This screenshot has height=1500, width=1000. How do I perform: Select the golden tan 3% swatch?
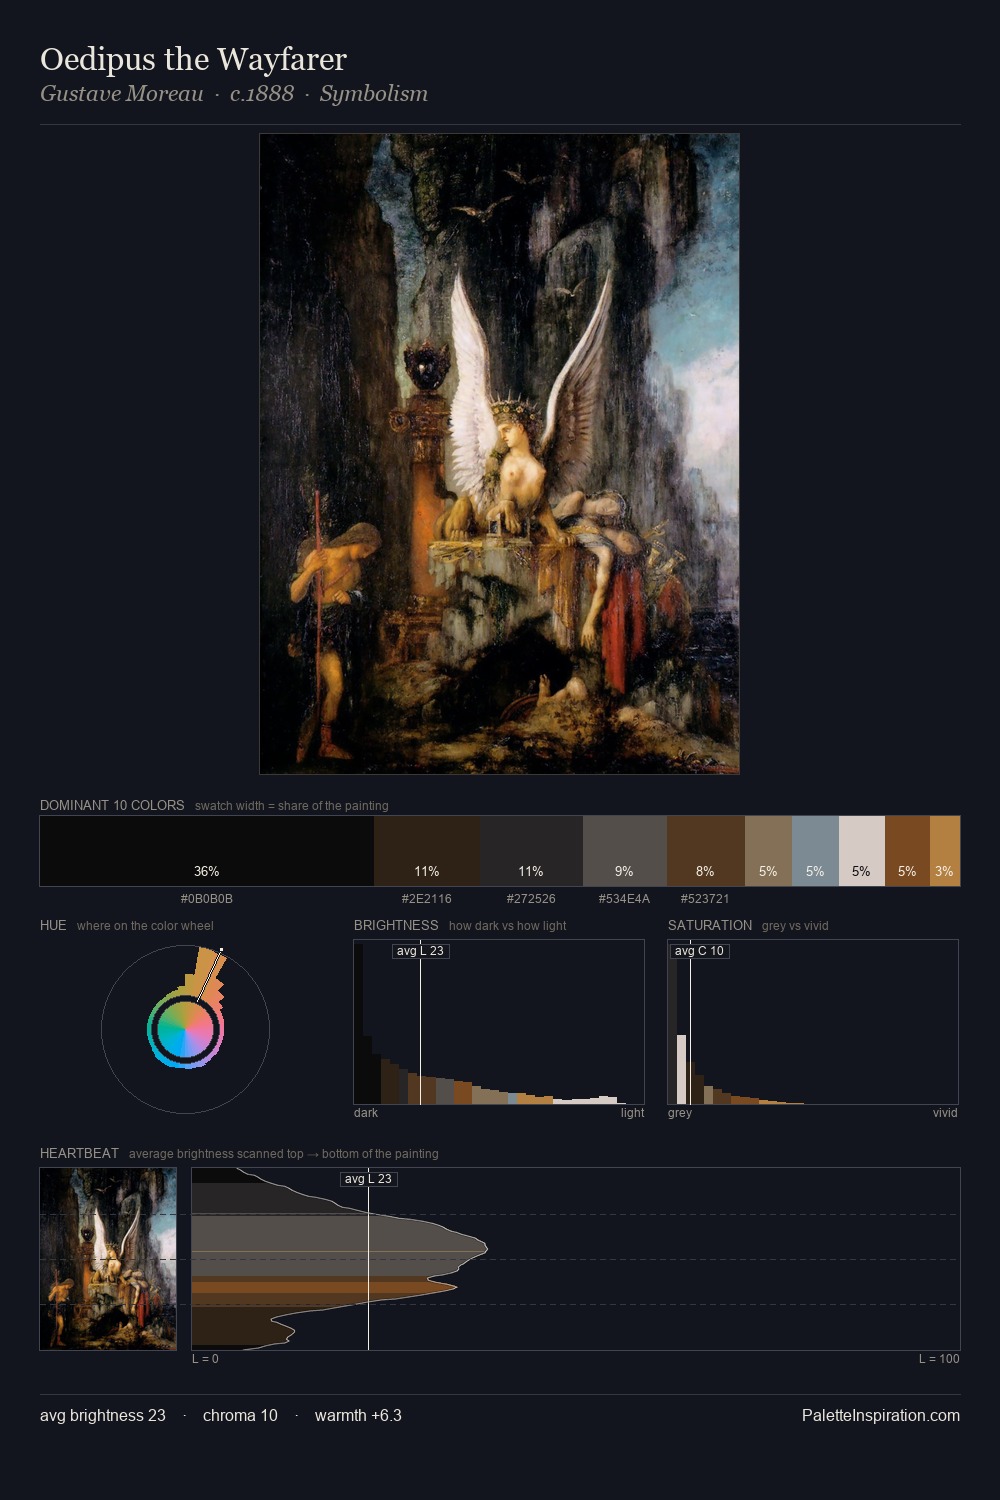[945, 851]
